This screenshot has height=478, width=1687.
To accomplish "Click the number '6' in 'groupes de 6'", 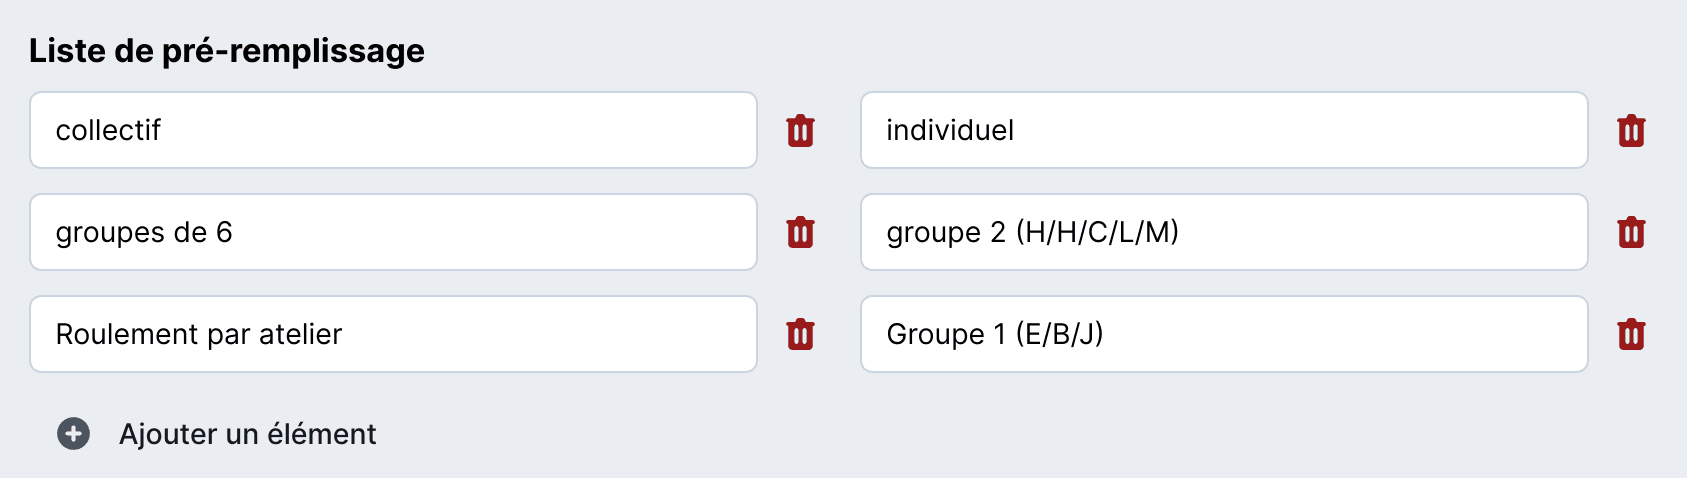I will (224, 232).
